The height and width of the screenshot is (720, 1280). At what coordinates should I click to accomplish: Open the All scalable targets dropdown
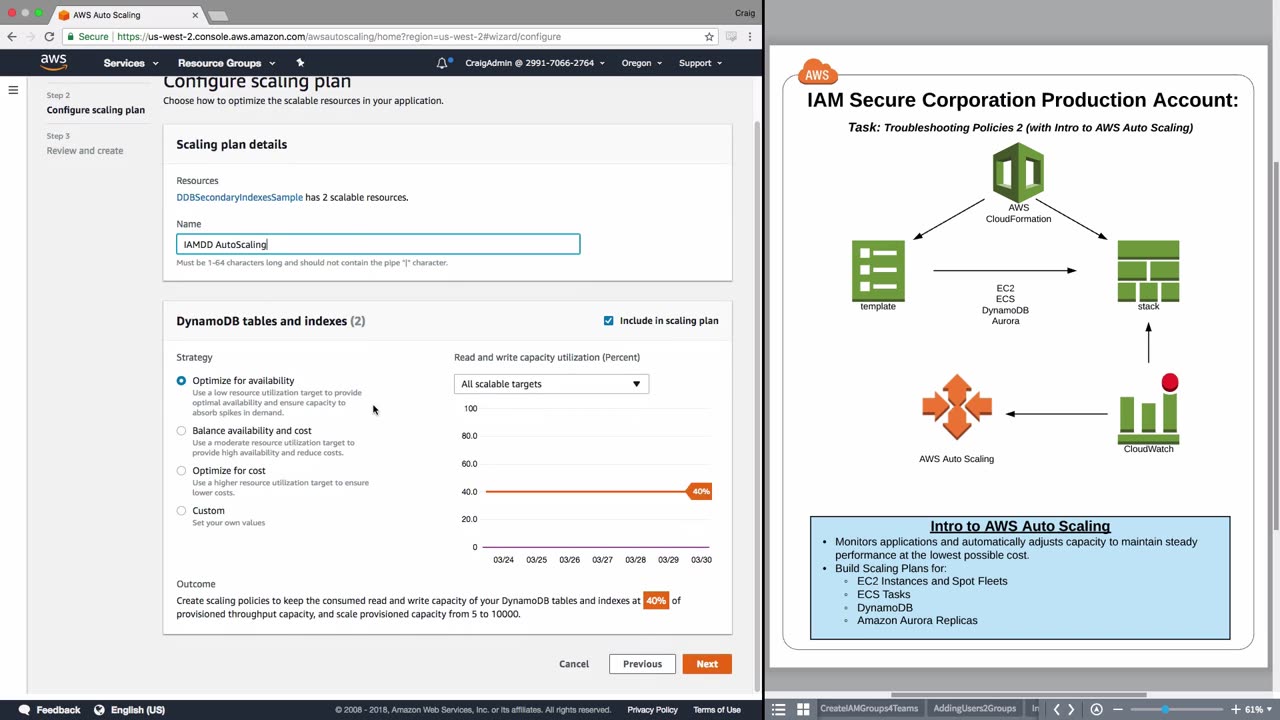(x=551, y=384)
